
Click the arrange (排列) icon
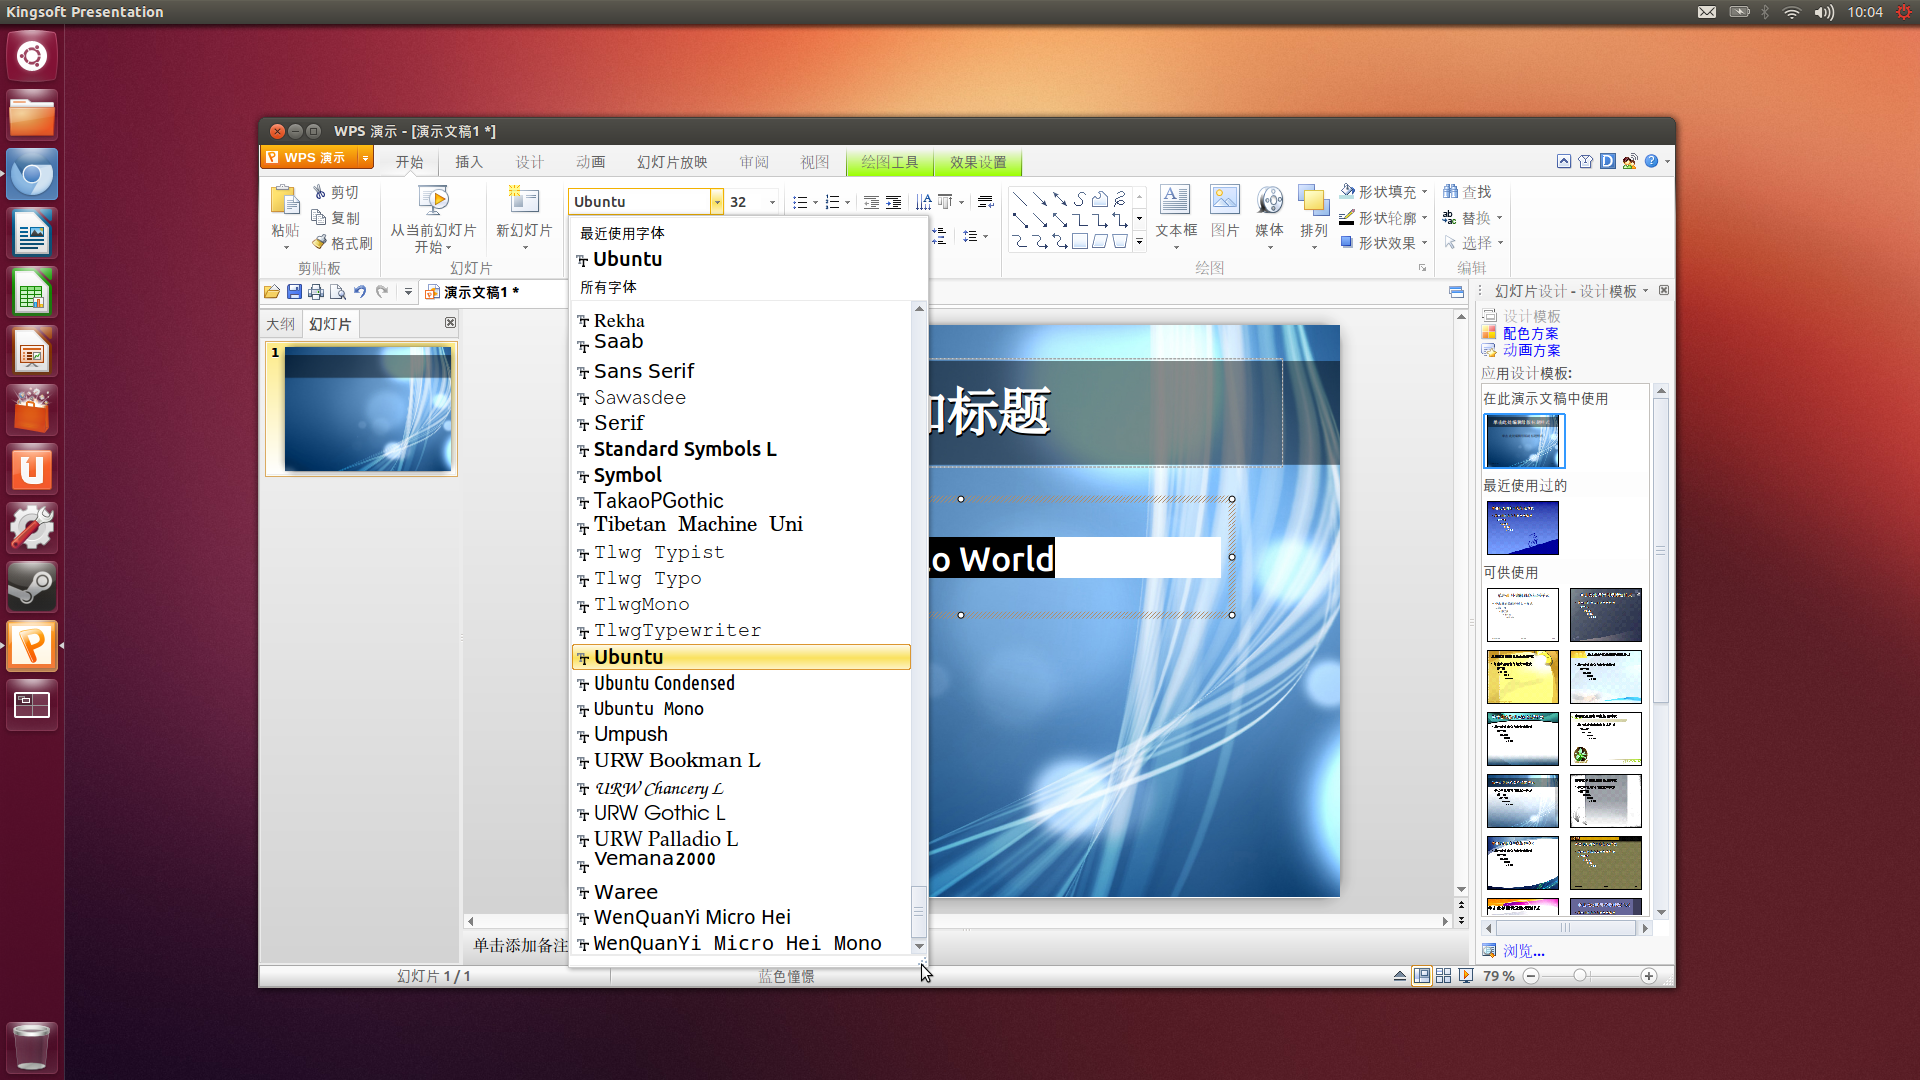[1313, 200]
